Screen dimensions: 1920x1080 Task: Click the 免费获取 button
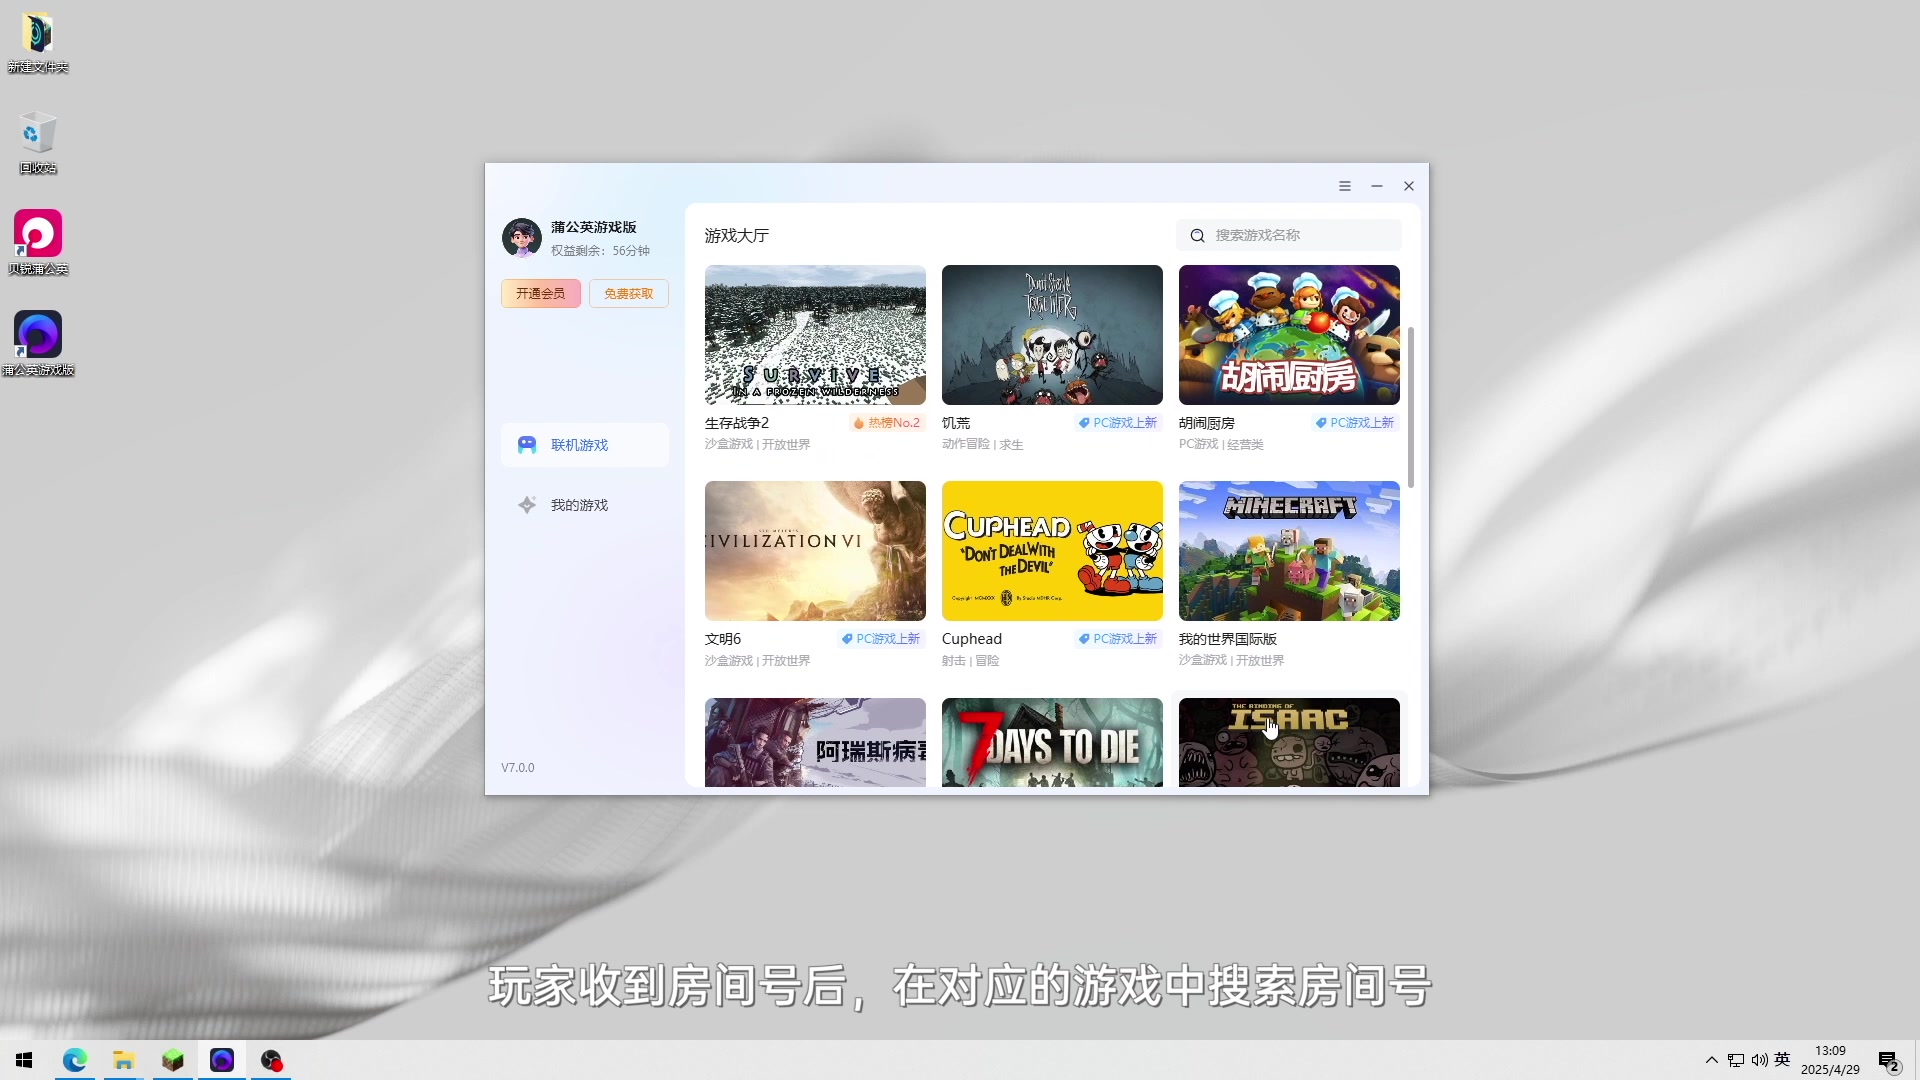628,294
